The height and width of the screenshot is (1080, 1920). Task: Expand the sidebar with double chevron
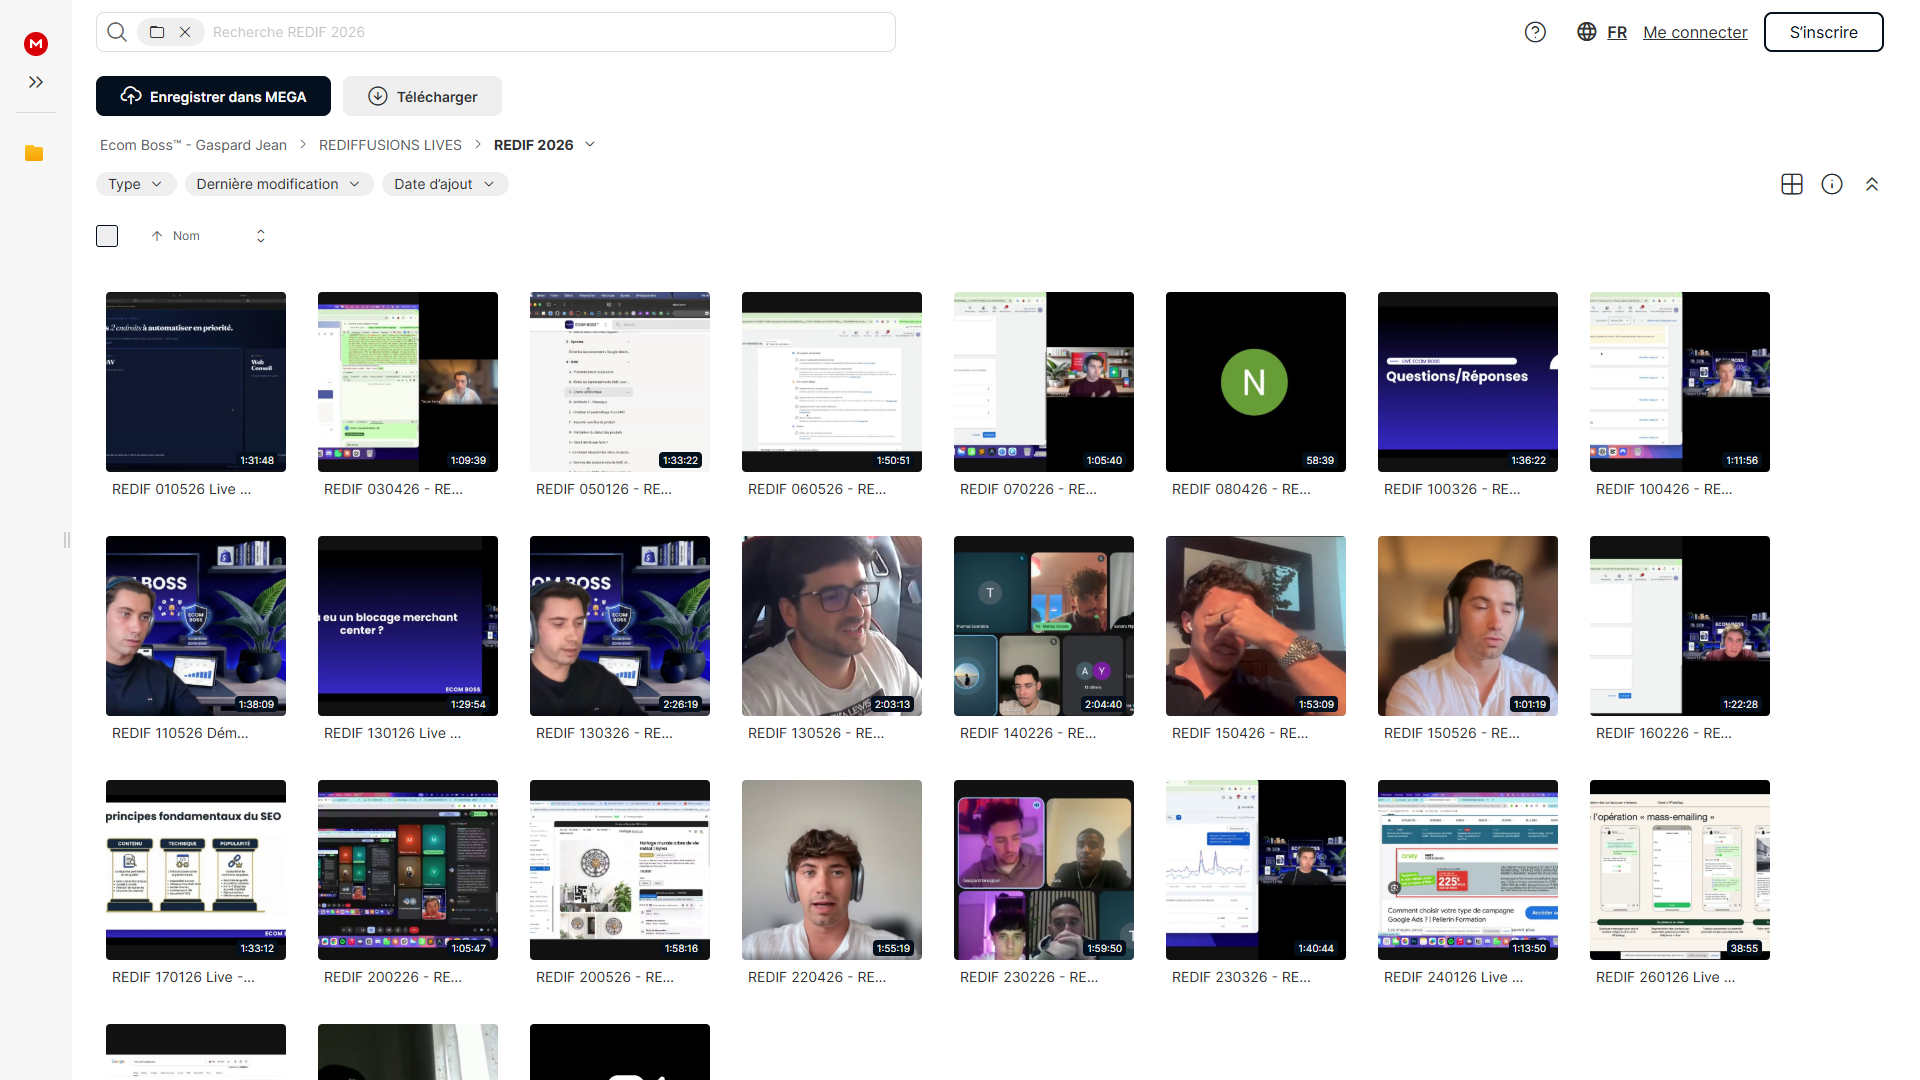36,82
